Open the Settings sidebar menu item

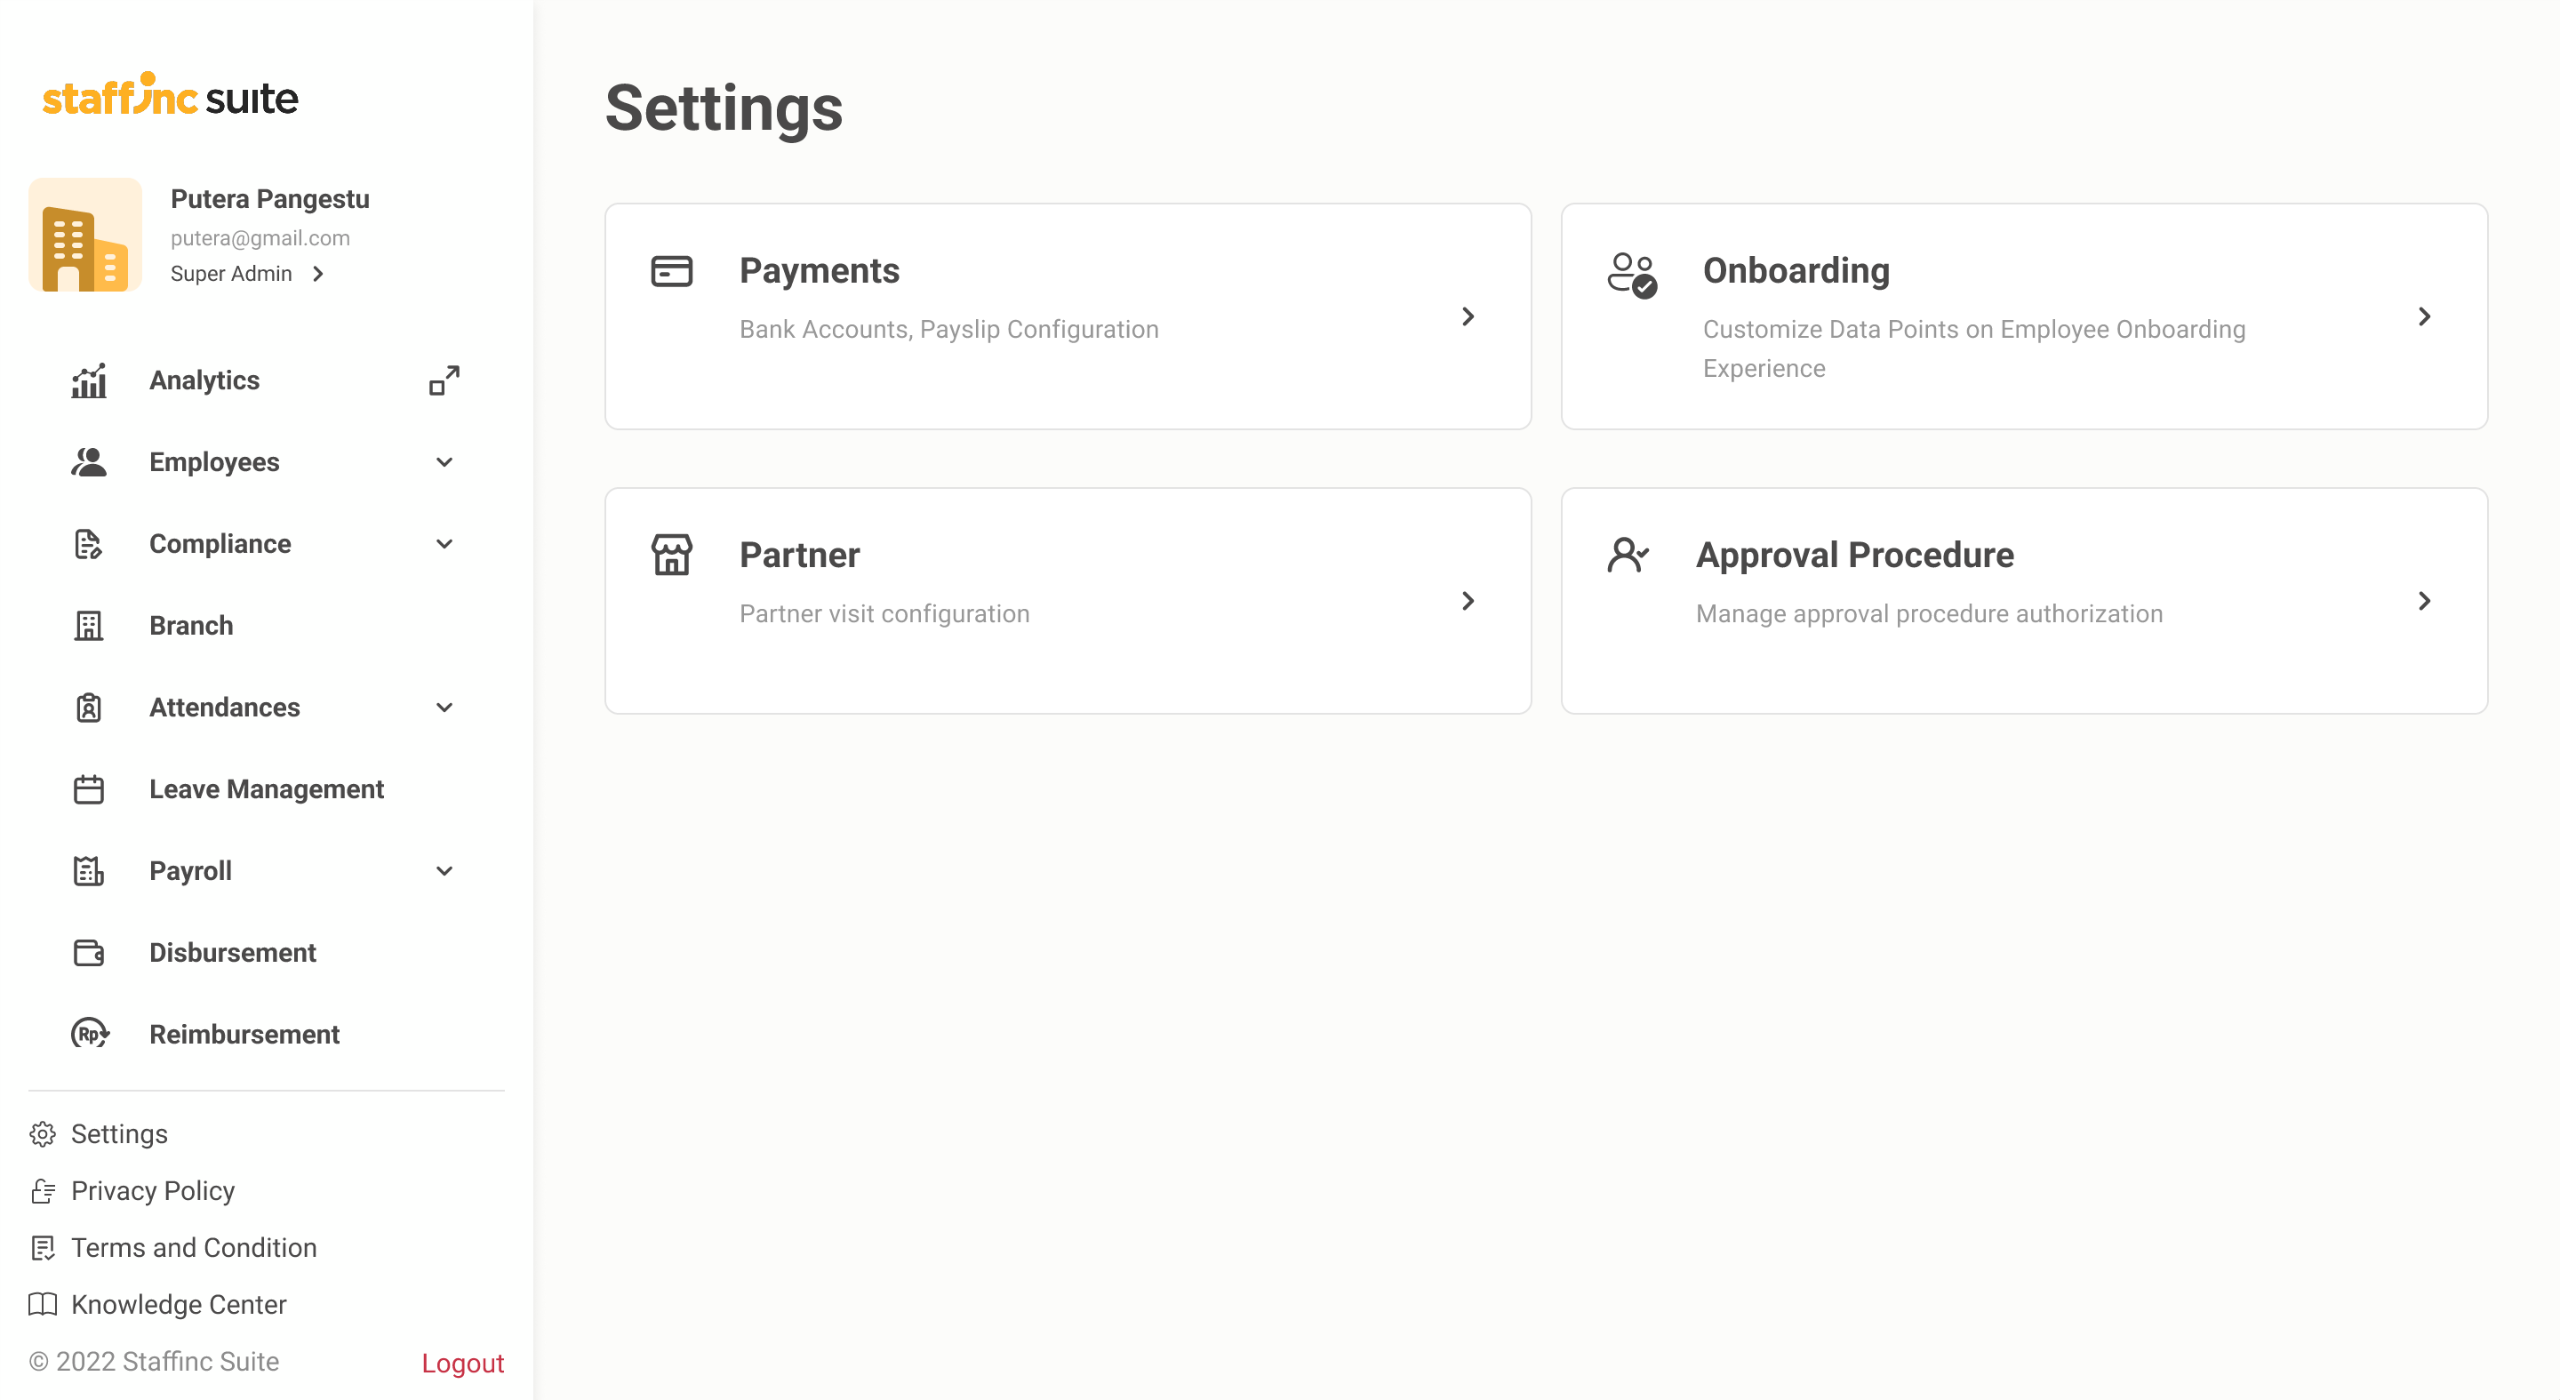(118, 1134)
